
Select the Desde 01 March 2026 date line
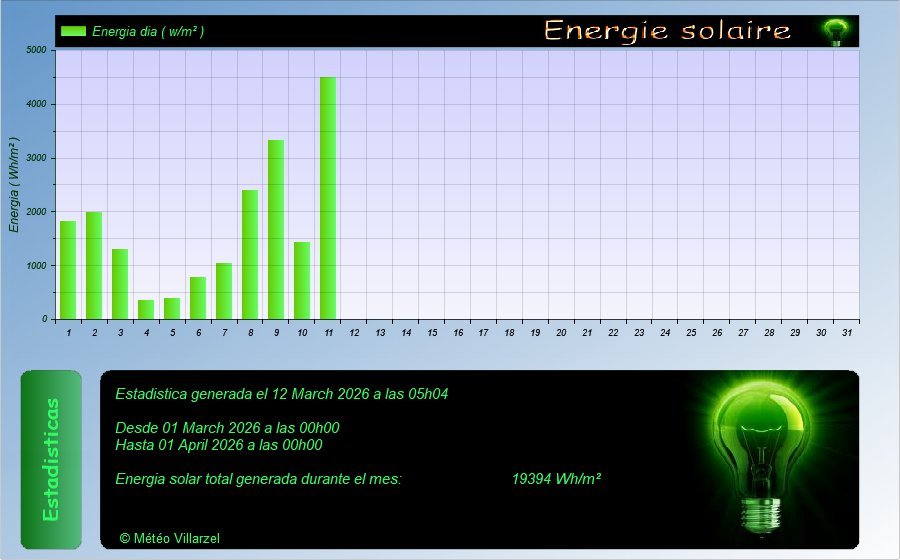(227, 428)
